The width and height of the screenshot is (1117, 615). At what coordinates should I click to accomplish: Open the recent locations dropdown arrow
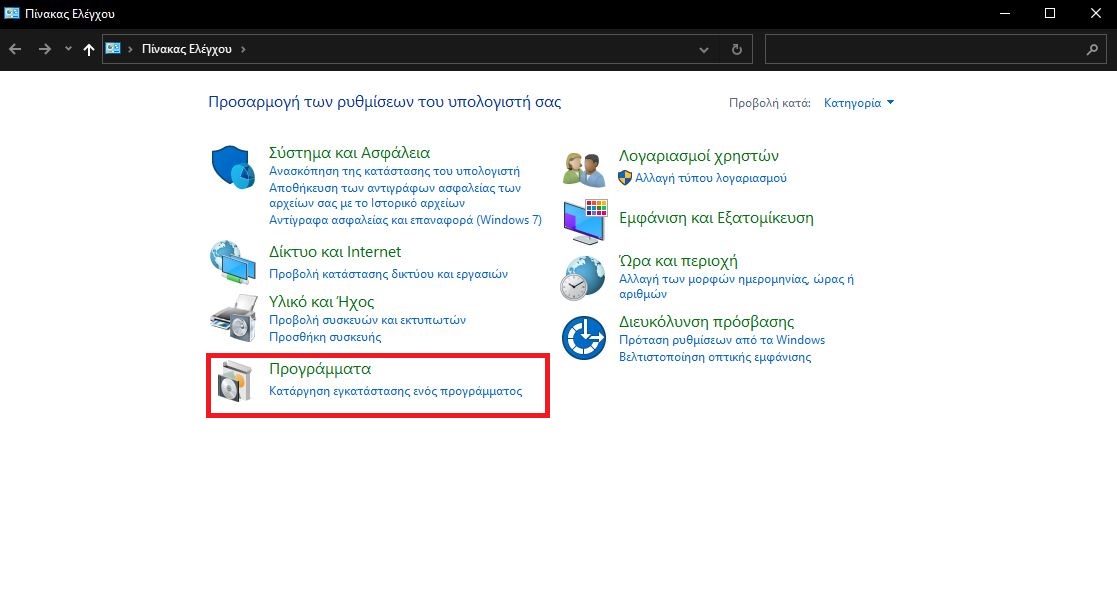tap(68, 49)
